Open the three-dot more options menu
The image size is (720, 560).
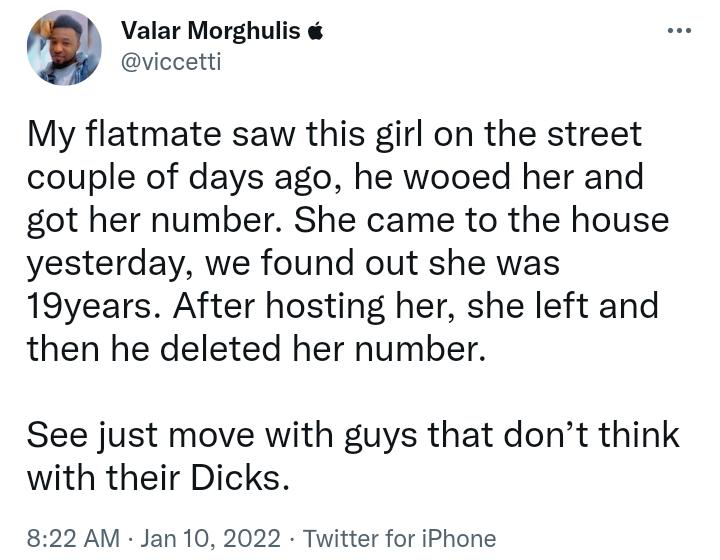pos(680,31)
